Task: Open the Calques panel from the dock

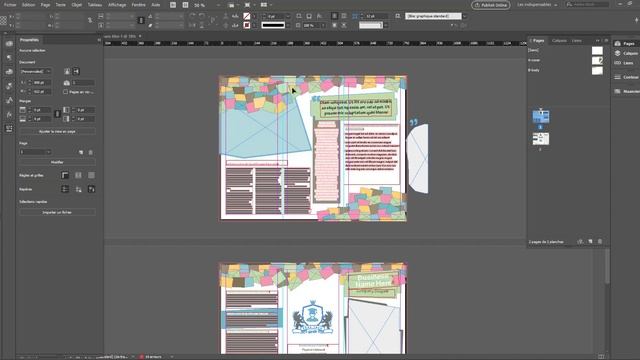Action: pyautogui.click(x=626, y=53)
